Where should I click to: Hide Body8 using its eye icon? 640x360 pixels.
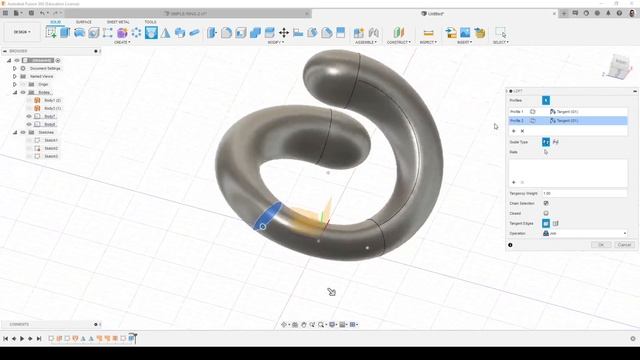pyautogui.click(x=29, y=124)
